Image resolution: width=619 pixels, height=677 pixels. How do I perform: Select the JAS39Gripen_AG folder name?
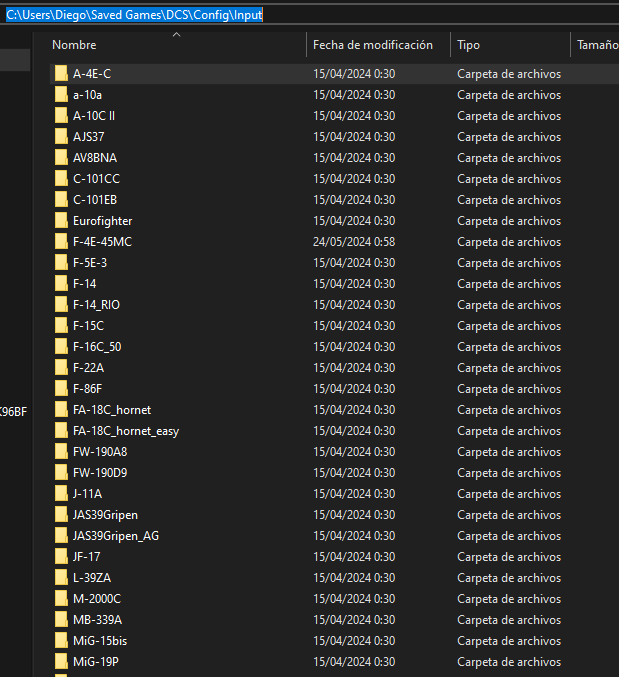[116, 536]
